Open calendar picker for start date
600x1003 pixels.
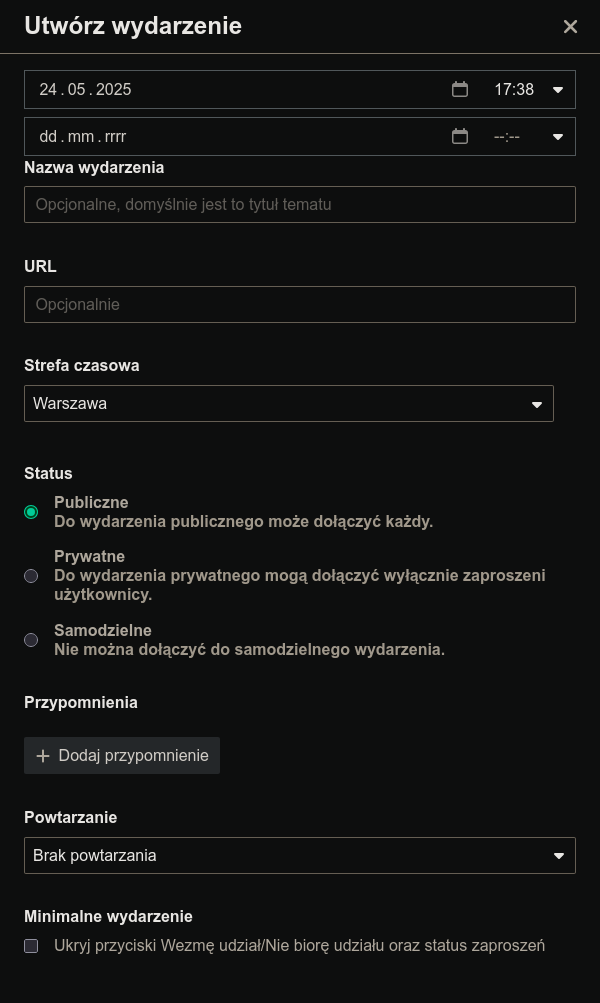[459, 89]
